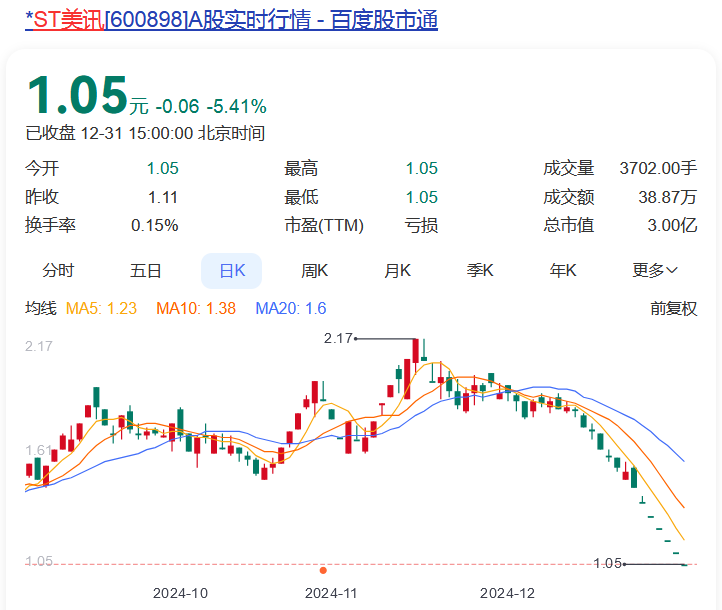The height and width of the screenshot is (610, 722).
Task: Click the MA10: 1.38 indicator label
Action: coord(196,308)
